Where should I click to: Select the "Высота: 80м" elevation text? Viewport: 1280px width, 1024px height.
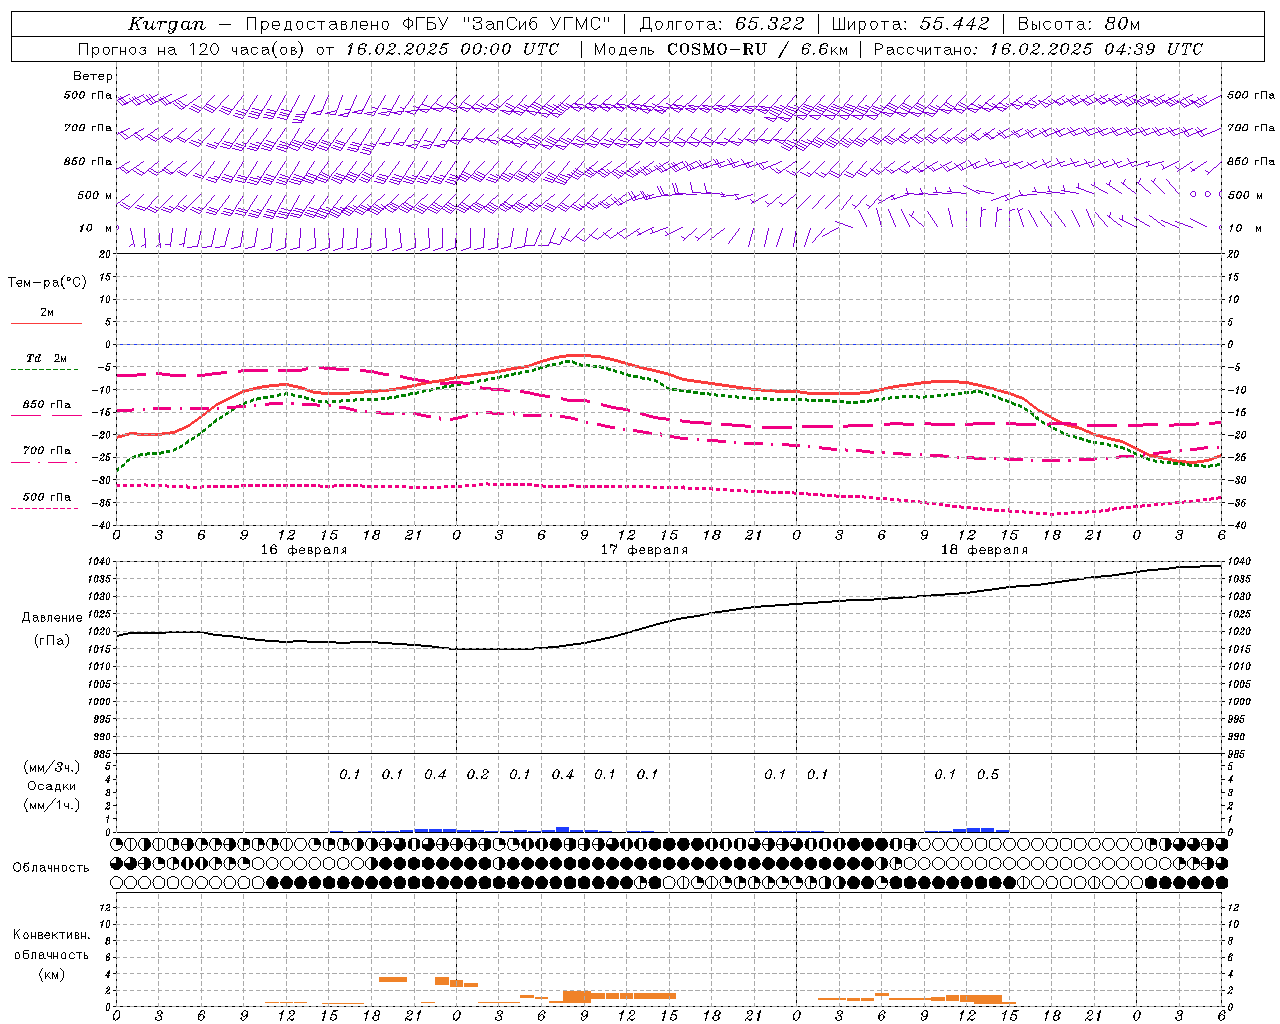pyautogui.click(x=1079, y=24)
